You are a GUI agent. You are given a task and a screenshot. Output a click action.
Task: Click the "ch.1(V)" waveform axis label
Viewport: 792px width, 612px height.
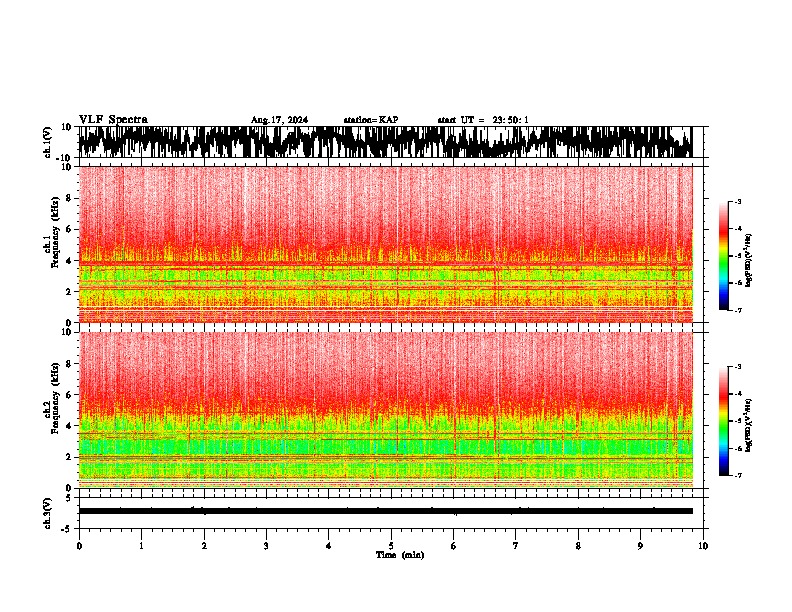tap(48, 142)
